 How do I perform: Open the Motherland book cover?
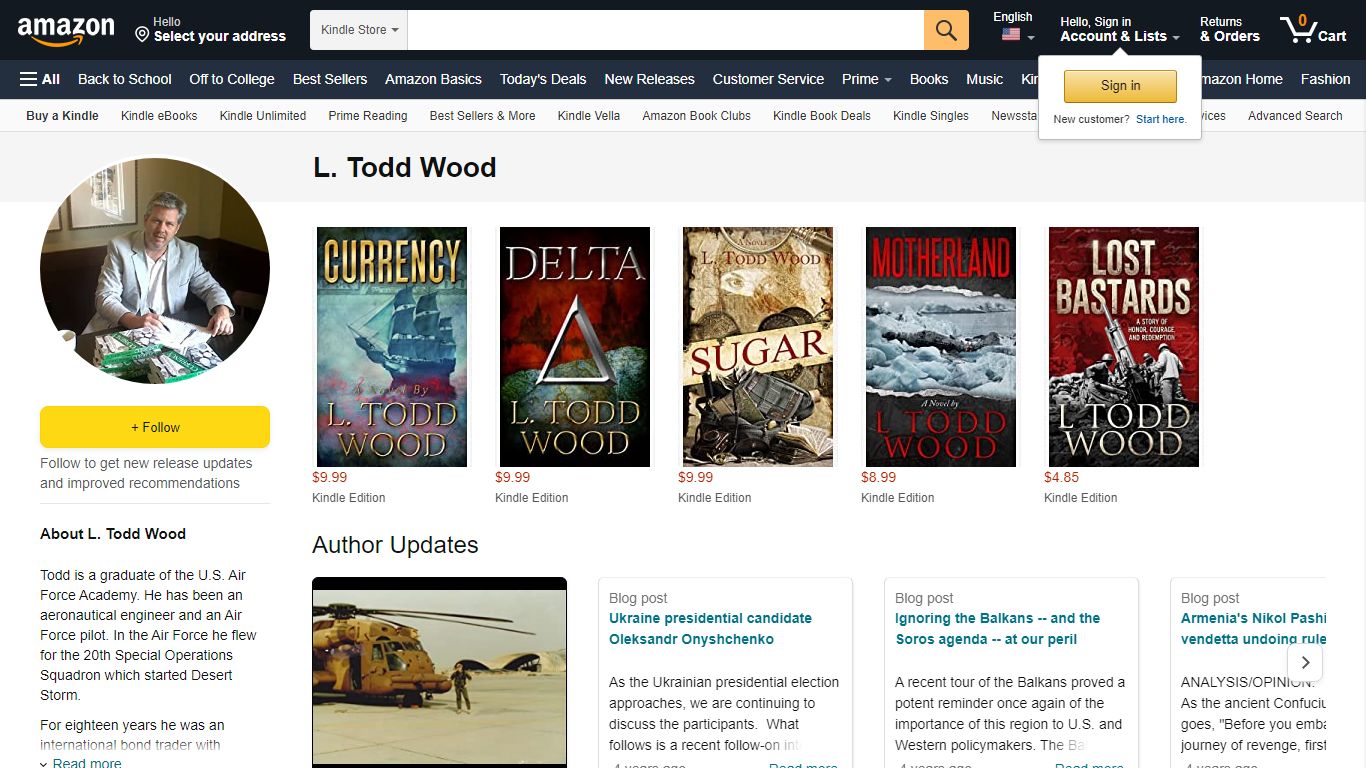tap(941, 347)
